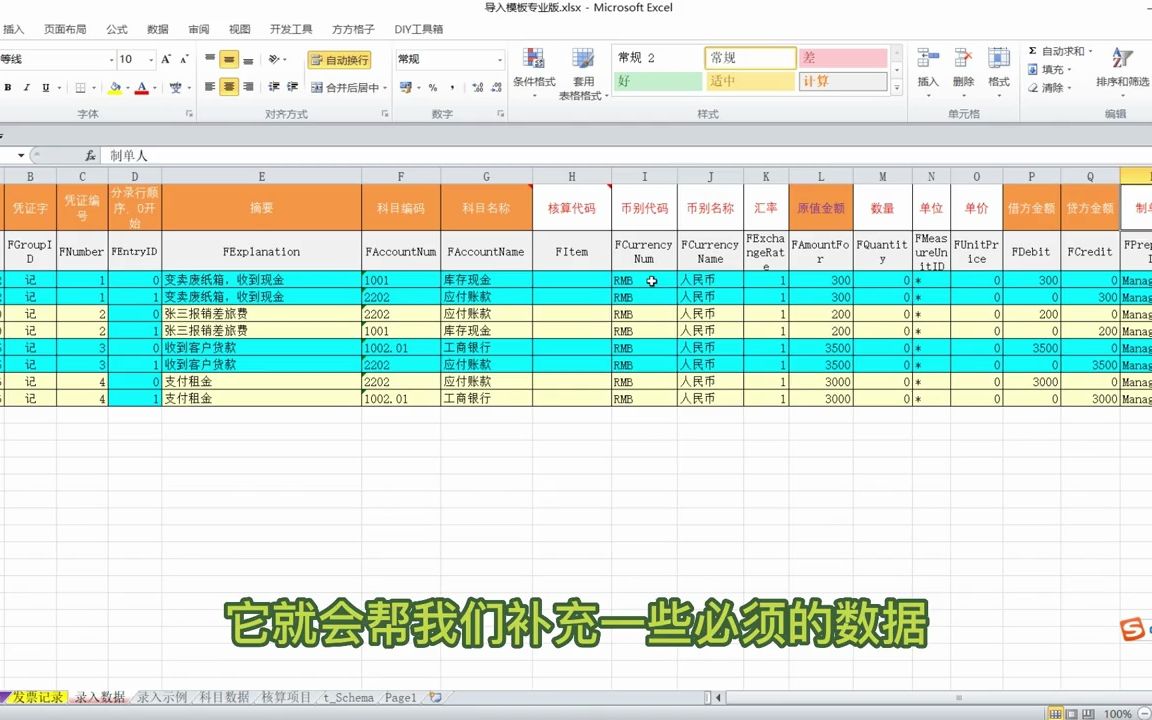Viewport: 1152px width, 720px height.
Task: Open the fill color dropdown arrow
Action: point(128,89)
